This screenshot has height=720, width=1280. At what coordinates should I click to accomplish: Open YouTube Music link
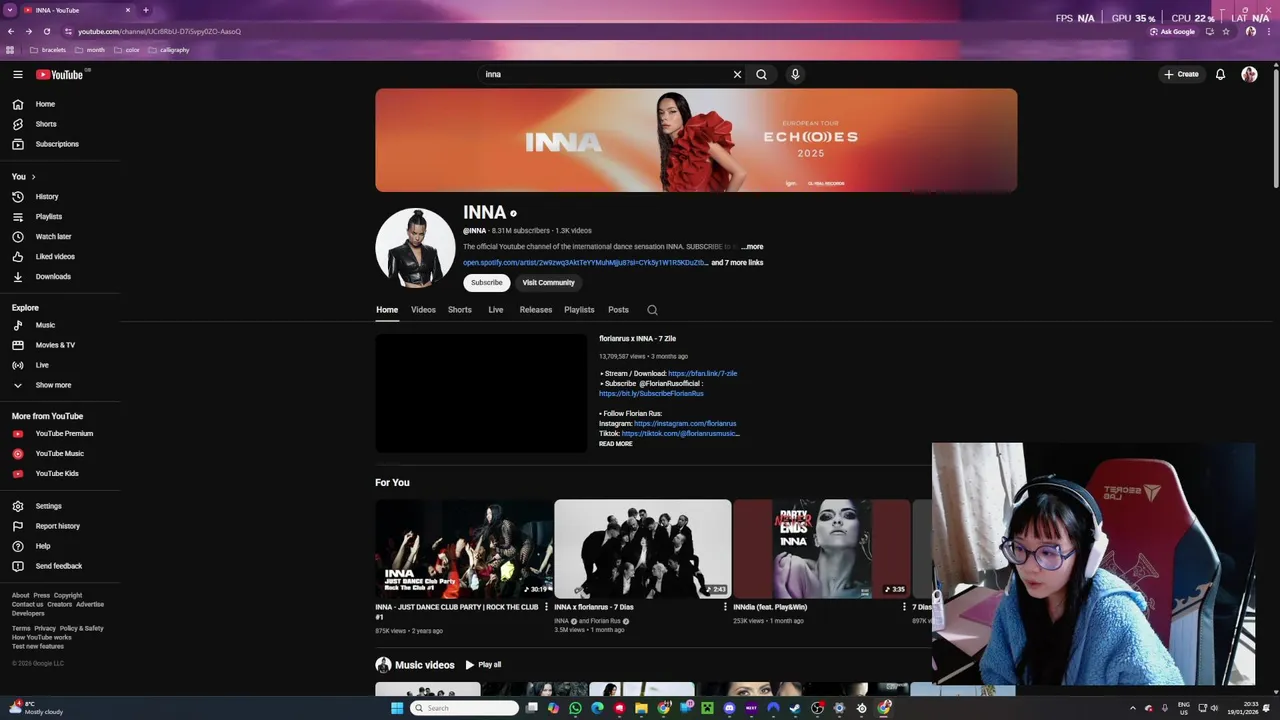pyautogui.click(x=60, y=454)
